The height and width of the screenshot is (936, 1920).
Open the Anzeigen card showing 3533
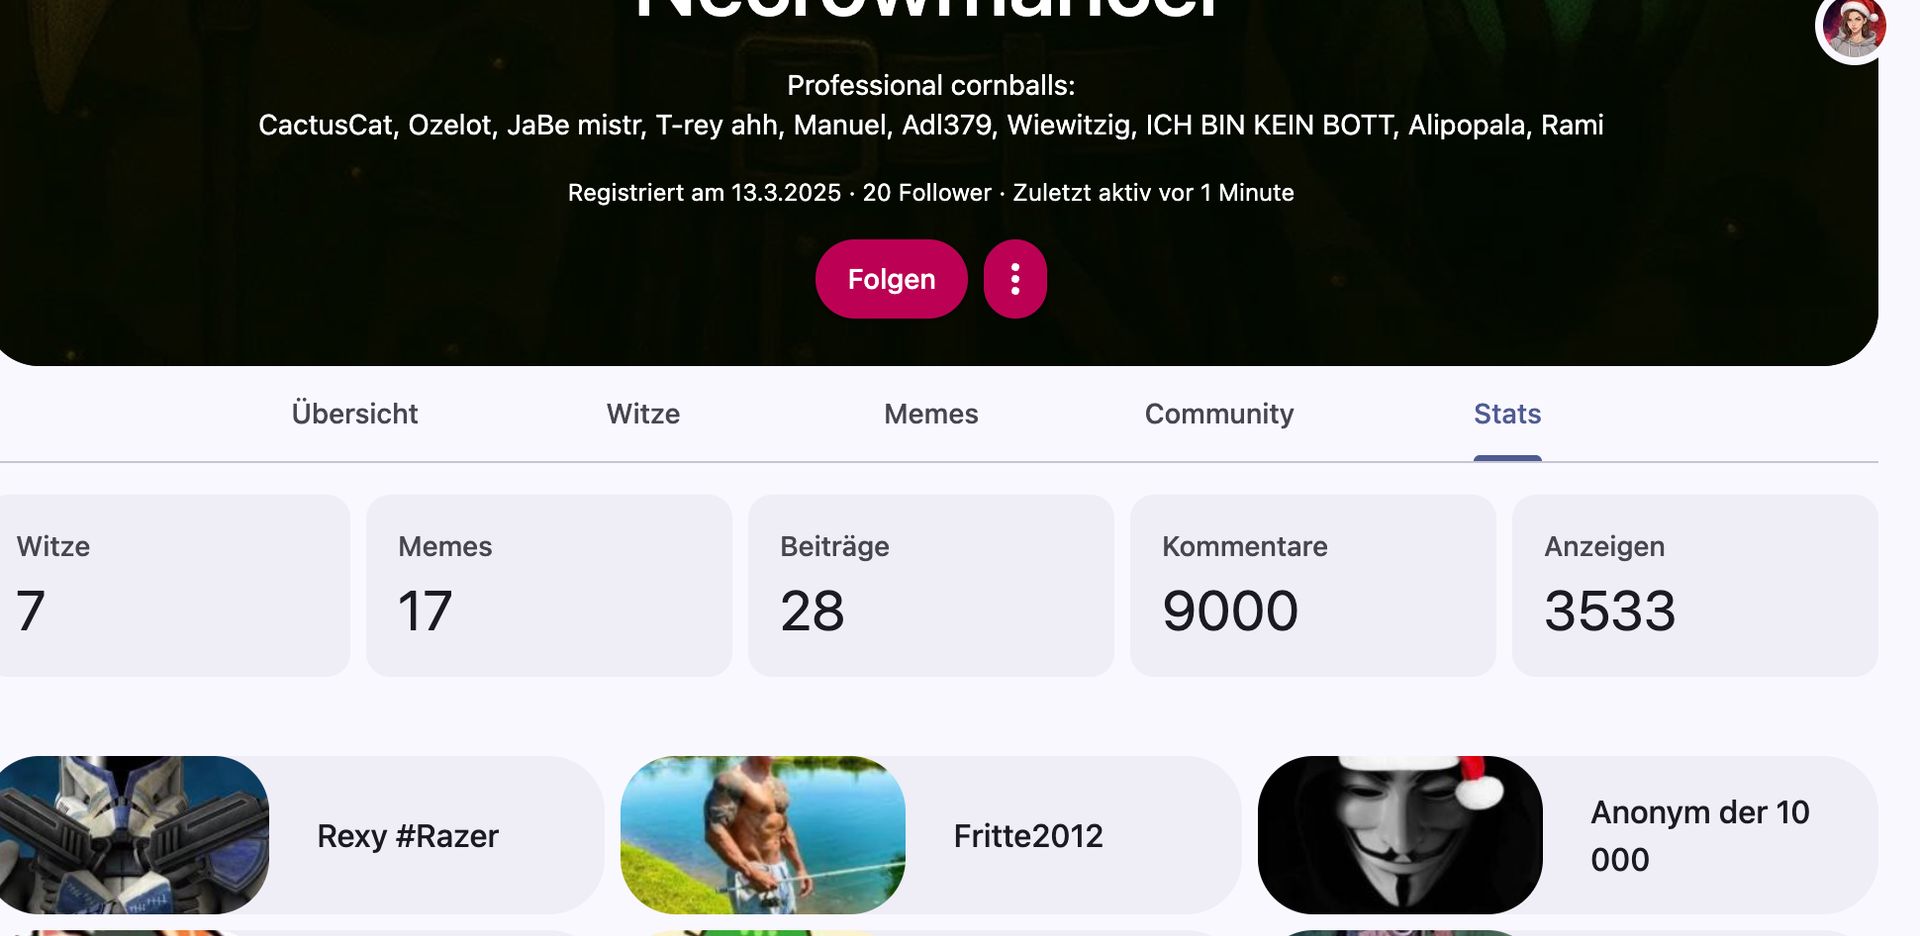(1695, 586)
